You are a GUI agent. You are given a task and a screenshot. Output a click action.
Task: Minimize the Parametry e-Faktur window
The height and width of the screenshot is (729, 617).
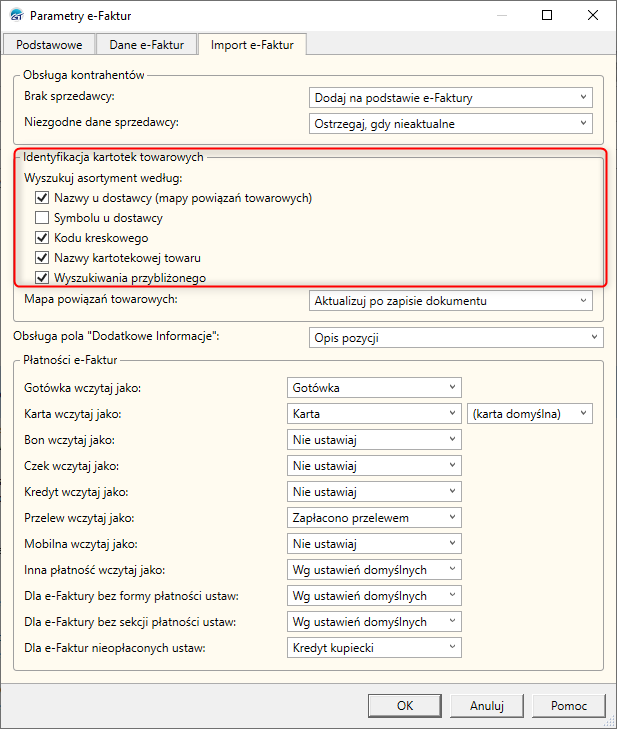[x=500, y=16]
